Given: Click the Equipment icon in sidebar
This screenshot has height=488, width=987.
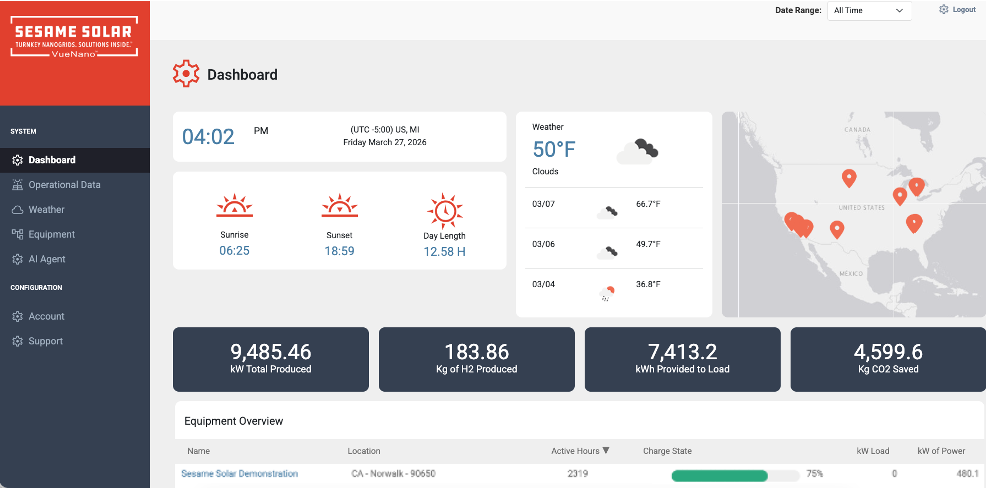Looking at the screenshot, I should click(x=17, y=234).
